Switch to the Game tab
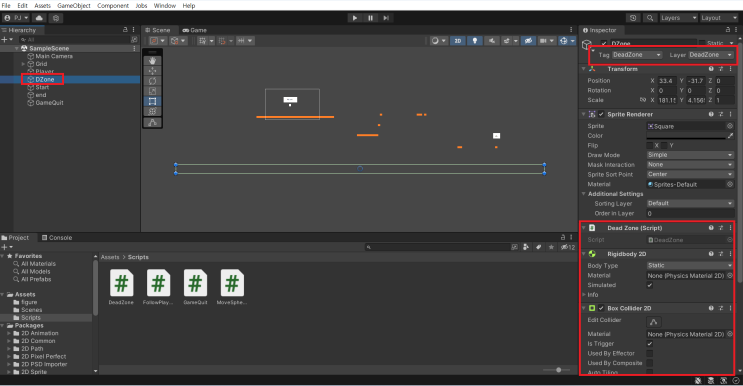The width and height of the screenshot is (743, 386). tap(194, 30)
